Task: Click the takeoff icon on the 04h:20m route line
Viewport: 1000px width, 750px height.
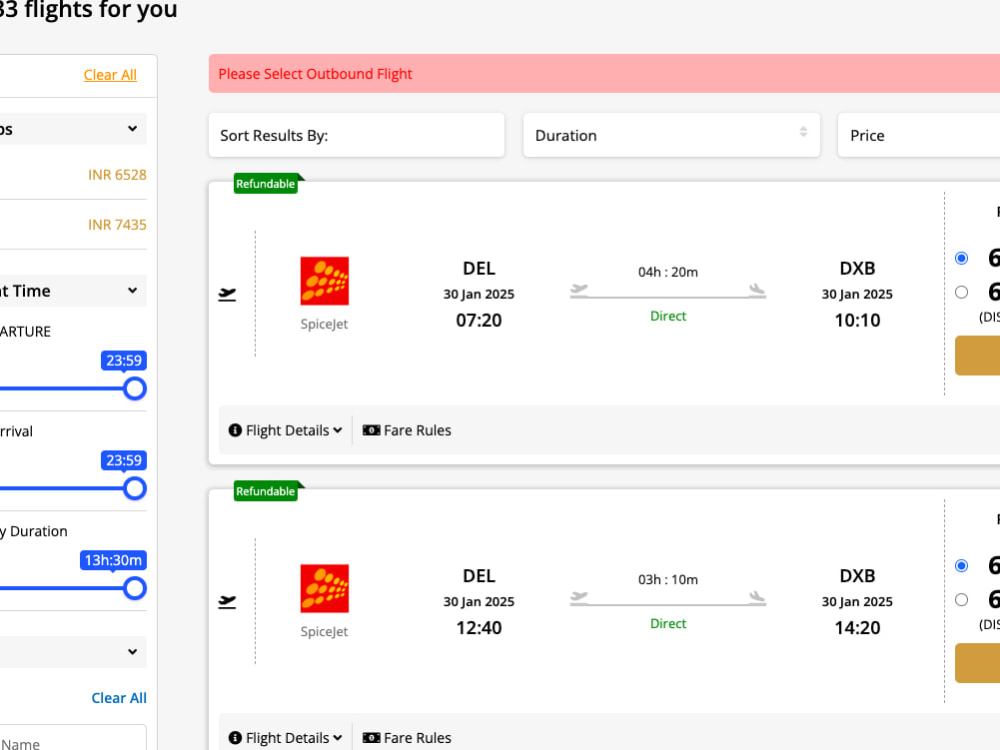Action: coord(579,289)
